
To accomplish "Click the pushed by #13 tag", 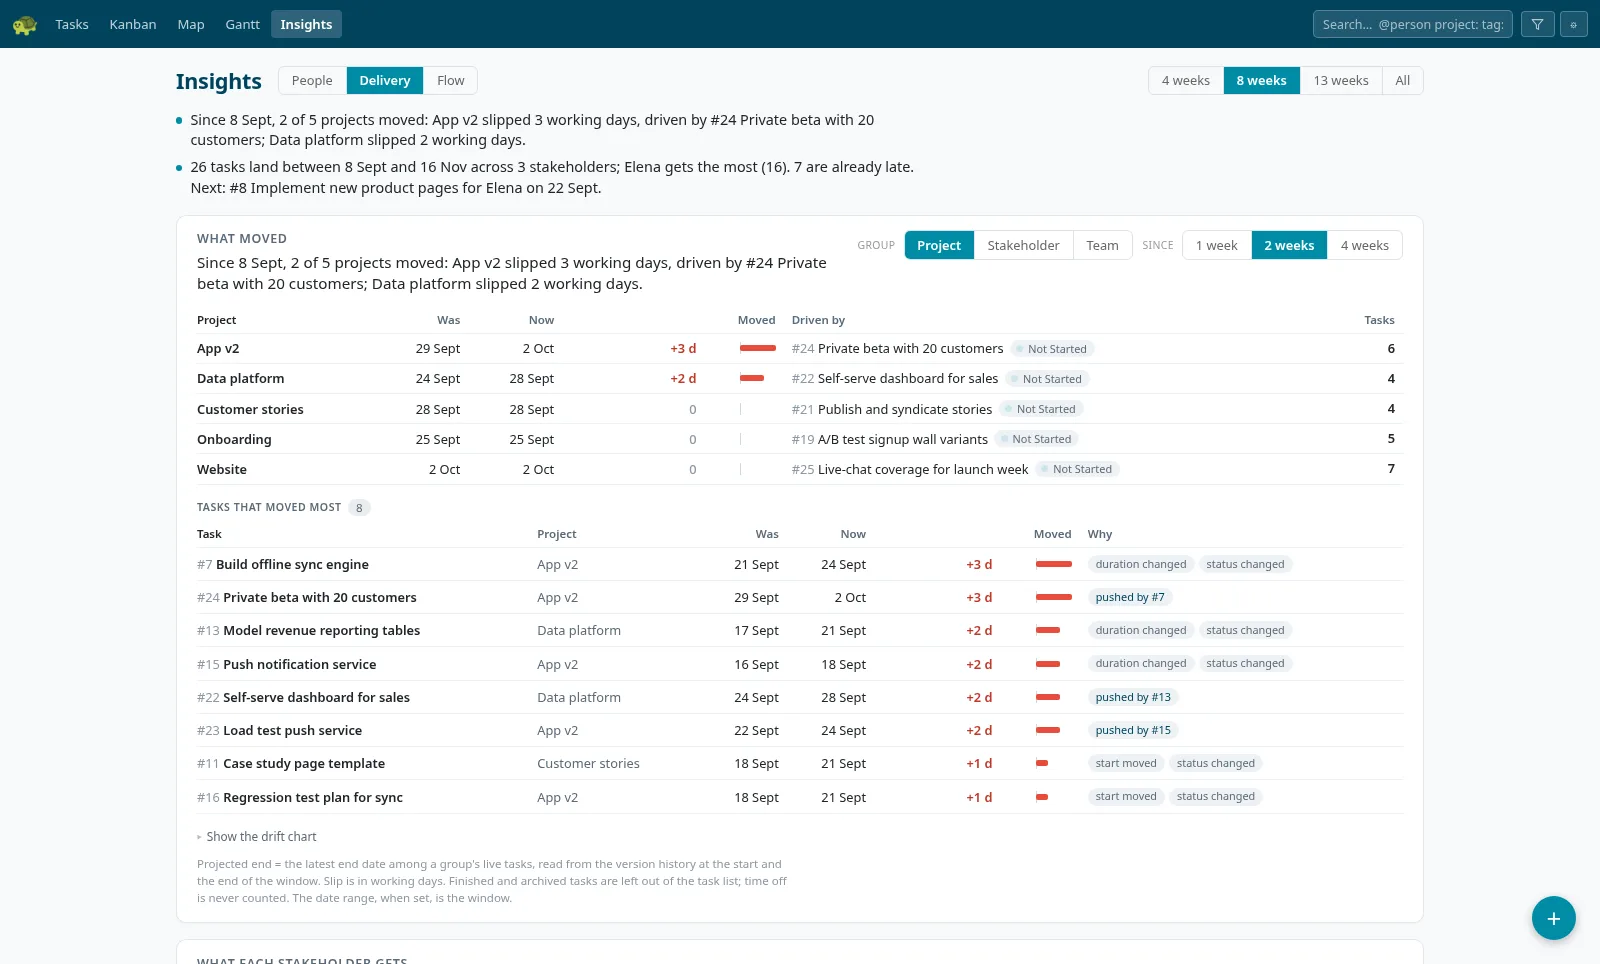I will 1133,697.
